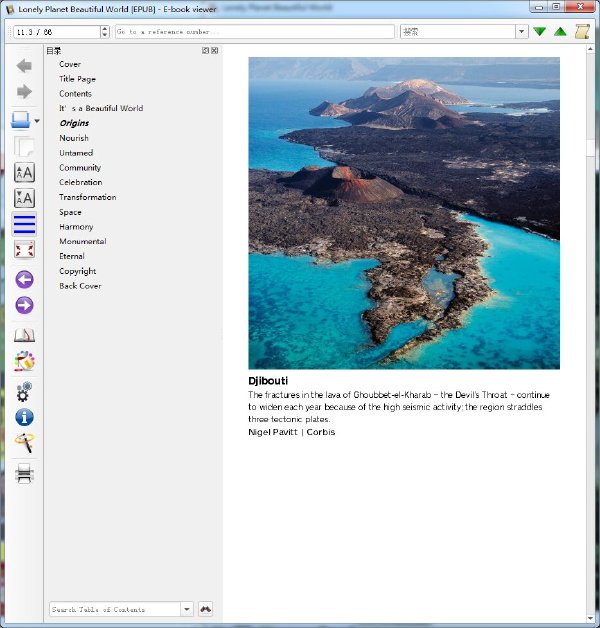This screenshot has width=600, height=628.
Task: Go to the Untamed chapter
Action: click(76, 153)
